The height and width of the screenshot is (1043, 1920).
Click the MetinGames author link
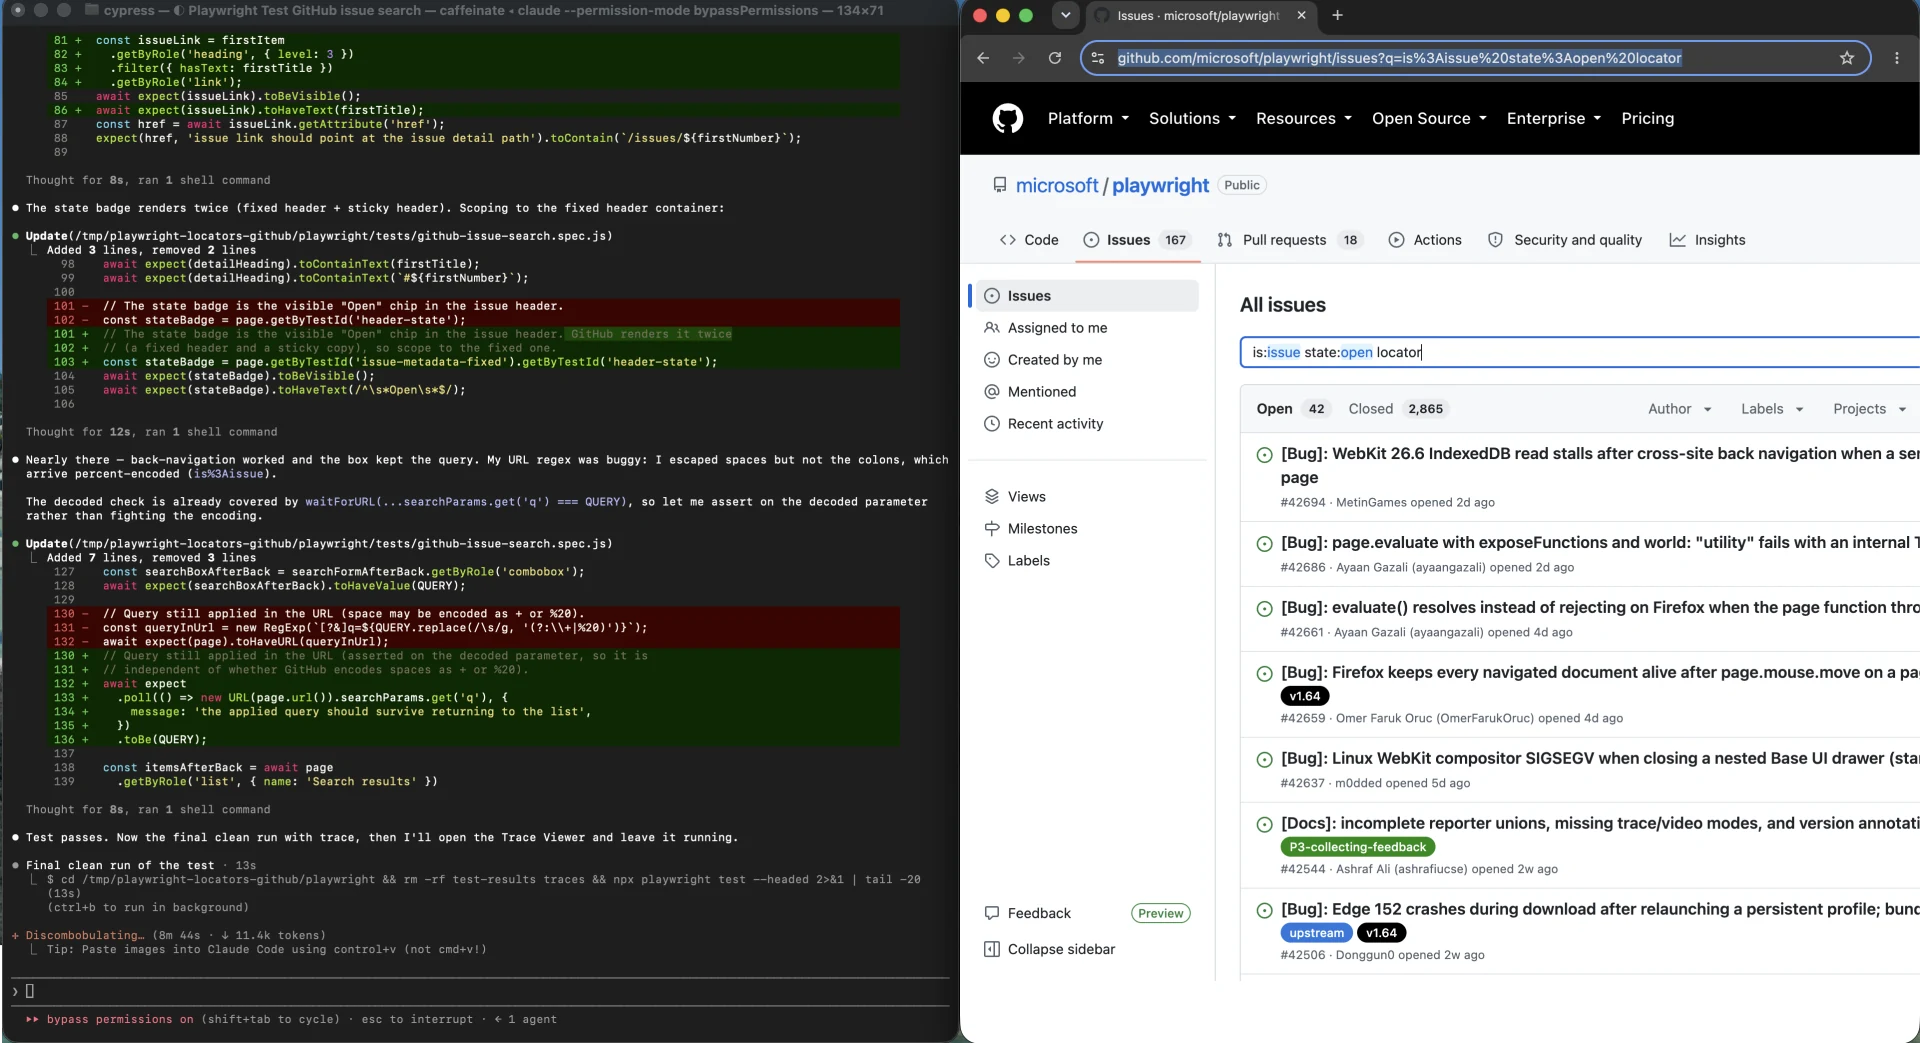coord(1371,503)
